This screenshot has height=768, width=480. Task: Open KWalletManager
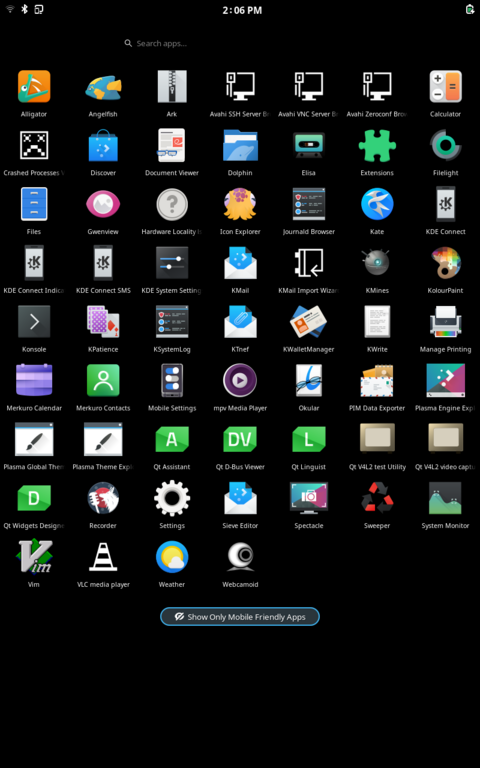coord(309,322)
